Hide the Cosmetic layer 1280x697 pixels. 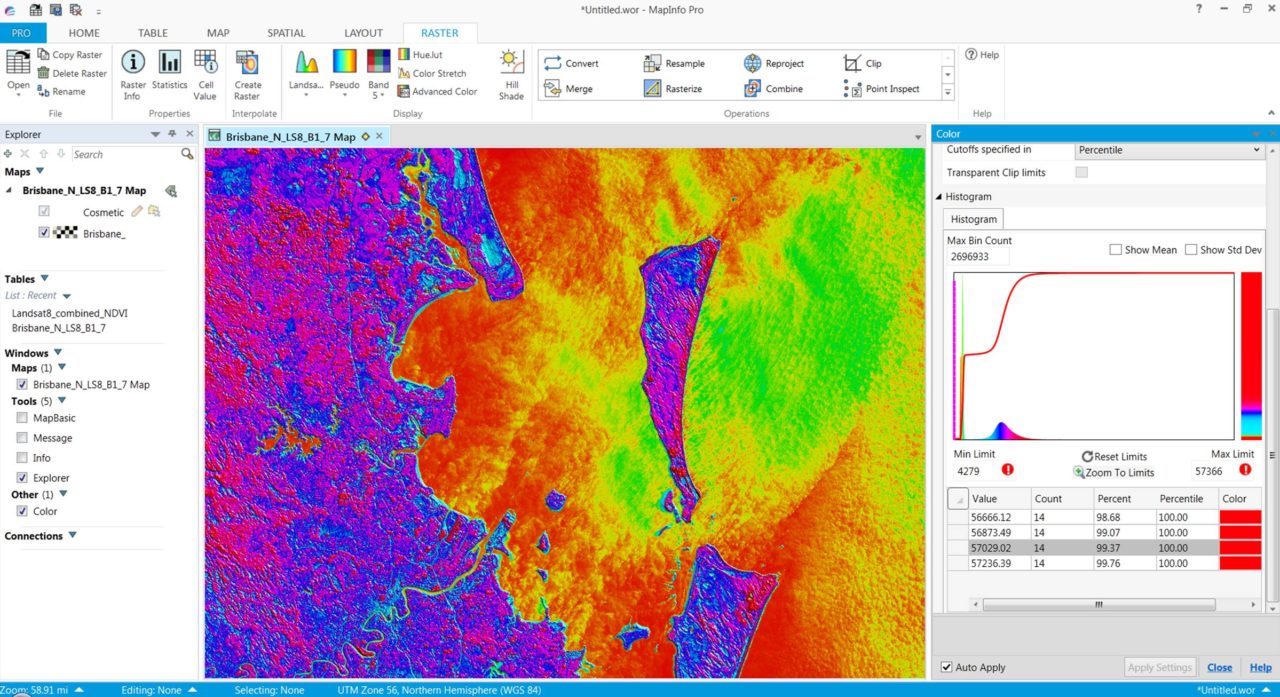(x=45, y=211)
